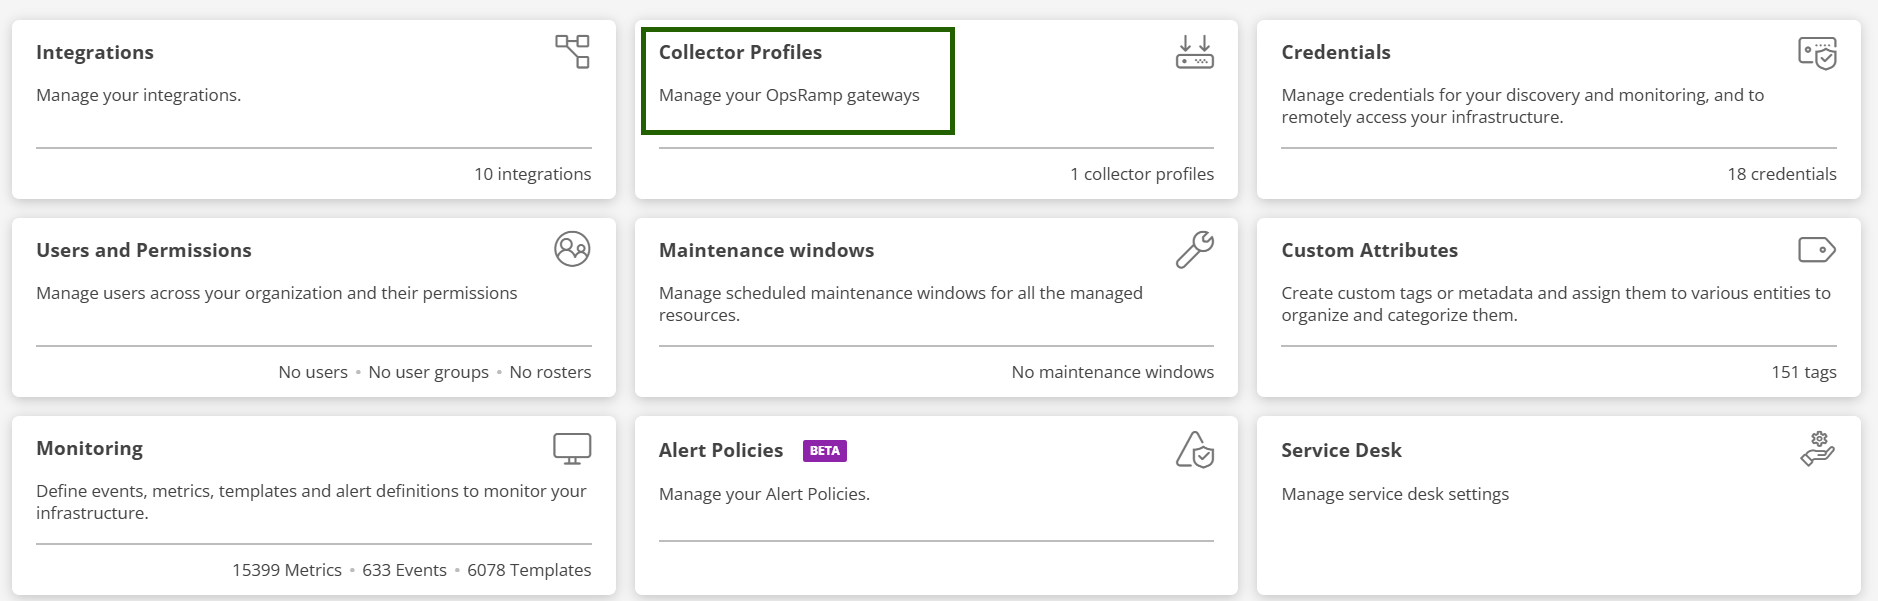The width and height of the screenshot is (1878, 601).
Task: Click the Service Desk hand-gear icon
Action: click(x=1817, y=449)
